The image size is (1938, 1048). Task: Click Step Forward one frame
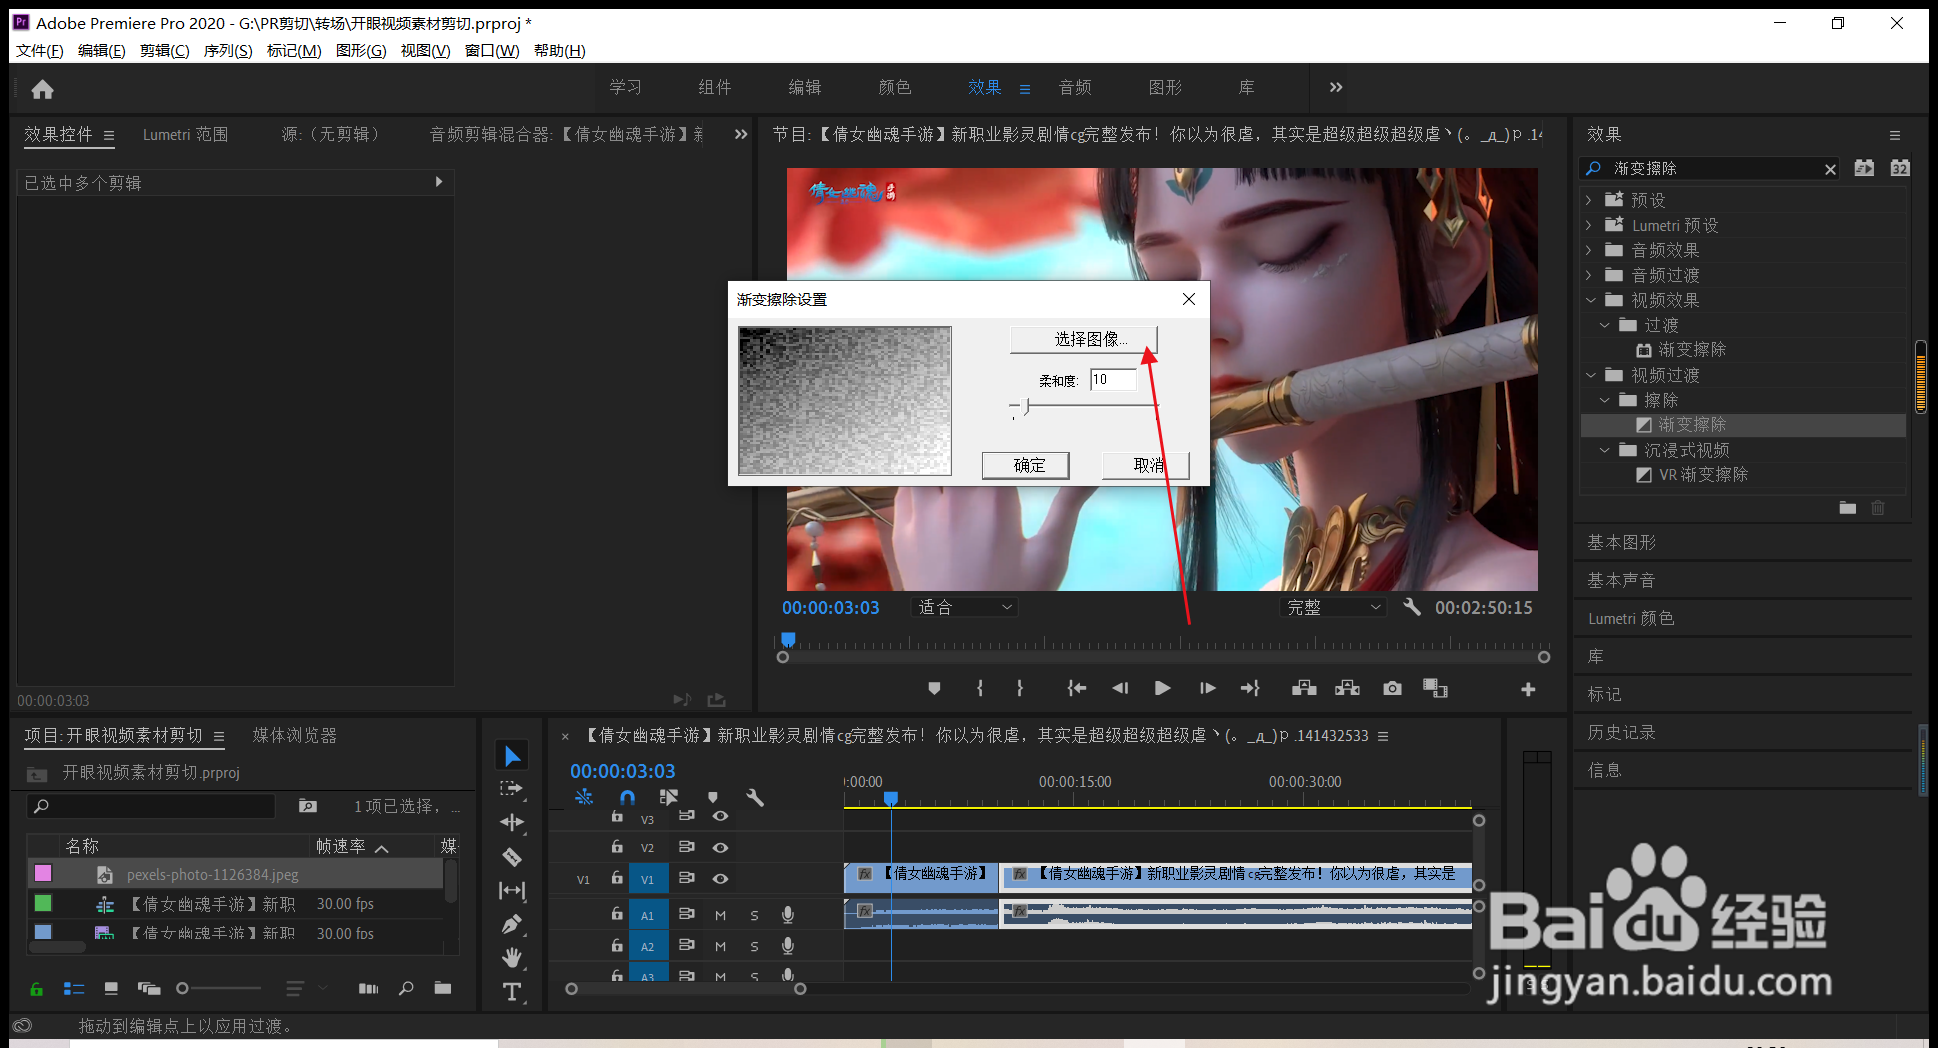point(1207,688)
